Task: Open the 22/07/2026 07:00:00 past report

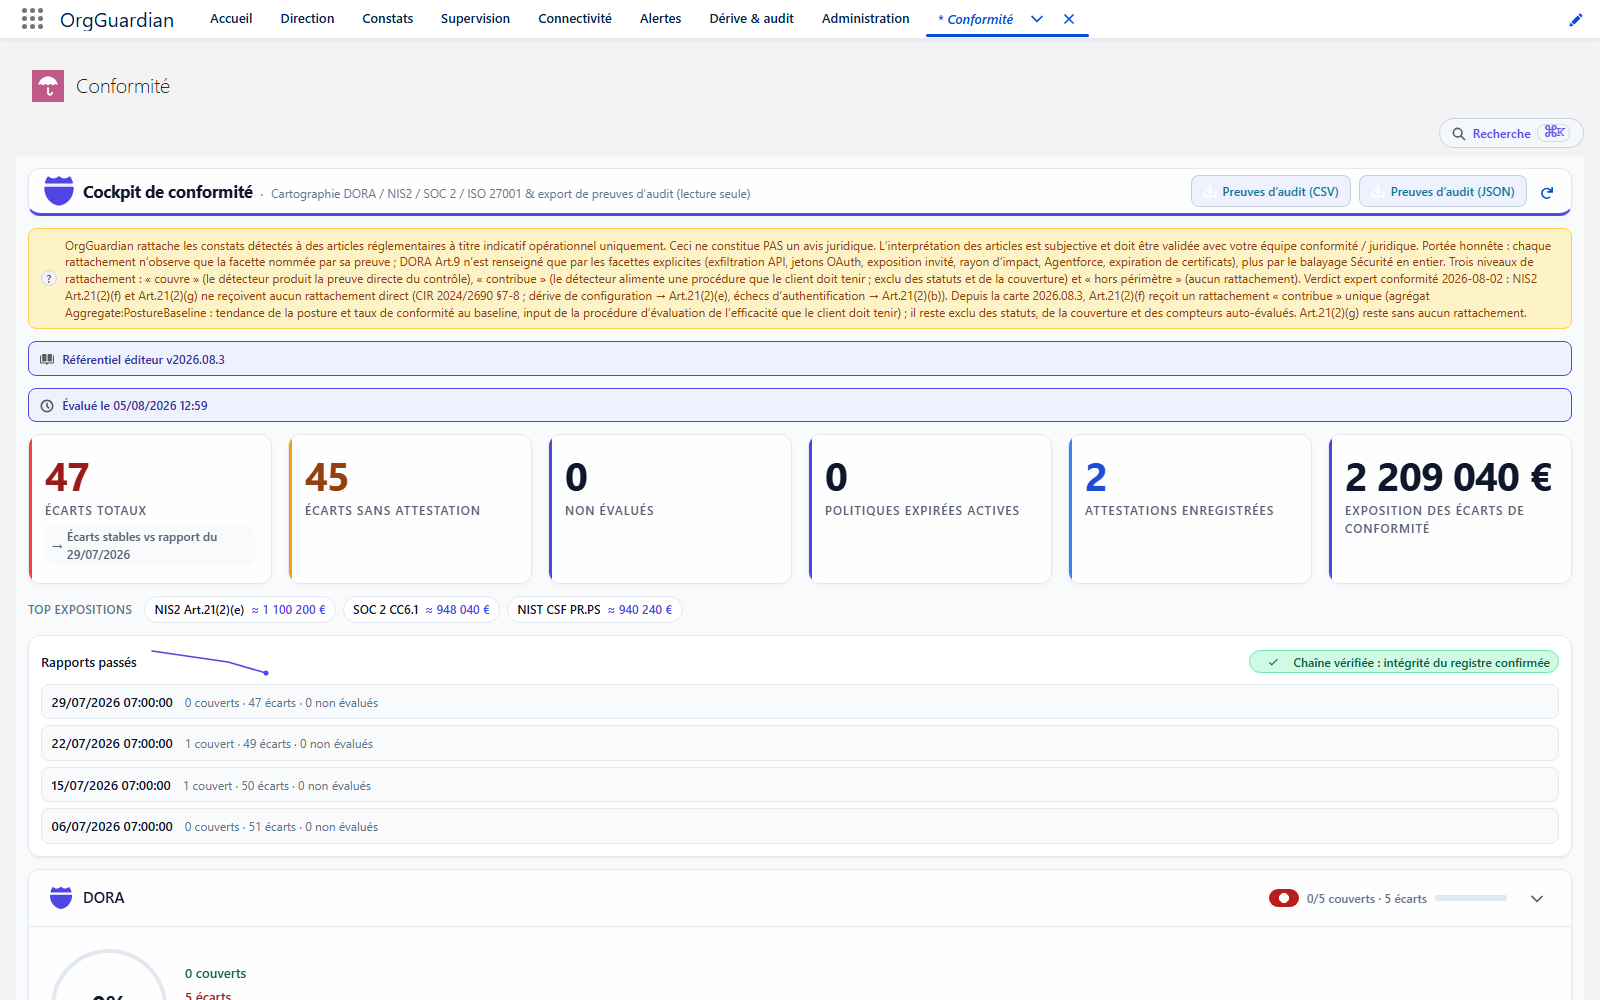Action: pos(800,744)
